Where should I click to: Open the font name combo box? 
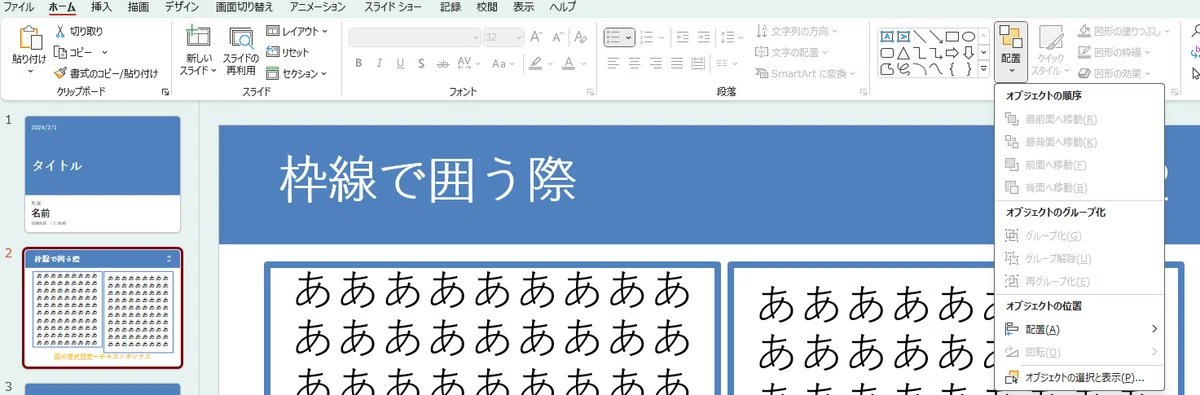(x=415, y=37)
